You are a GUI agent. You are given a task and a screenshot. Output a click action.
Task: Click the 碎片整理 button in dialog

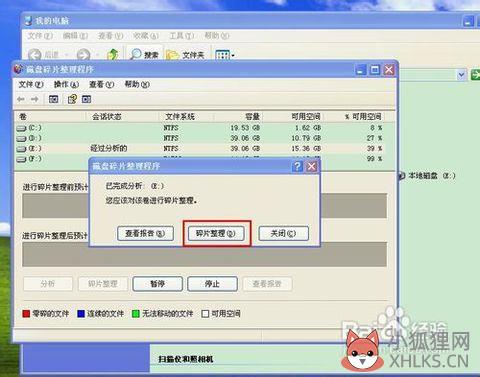(216, 233)
